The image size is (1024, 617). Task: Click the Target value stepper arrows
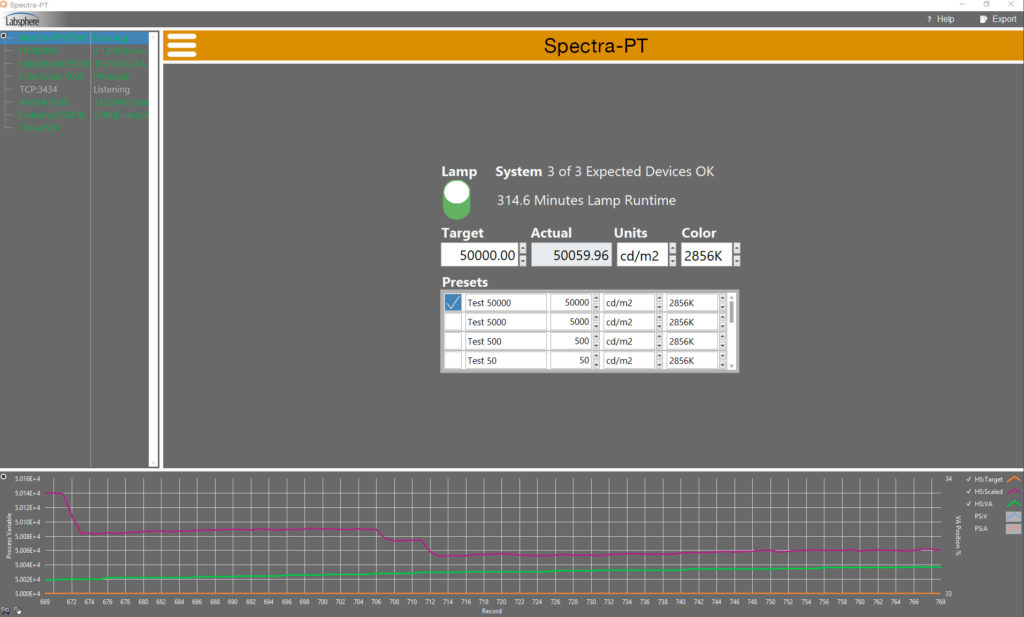(x=522, y=255)
